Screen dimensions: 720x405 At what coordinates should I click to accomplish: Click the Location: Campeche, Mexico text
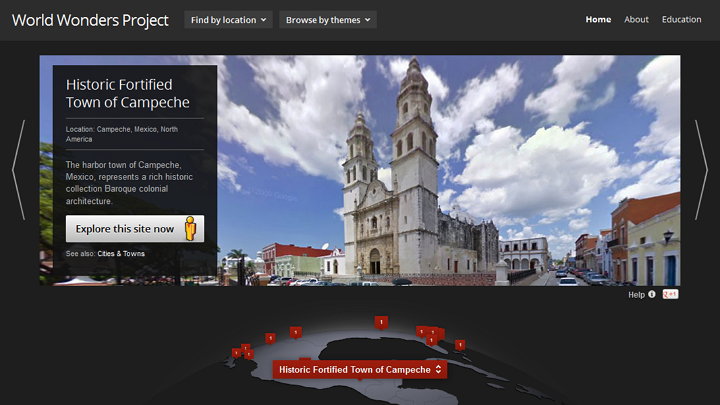(122, 134)
